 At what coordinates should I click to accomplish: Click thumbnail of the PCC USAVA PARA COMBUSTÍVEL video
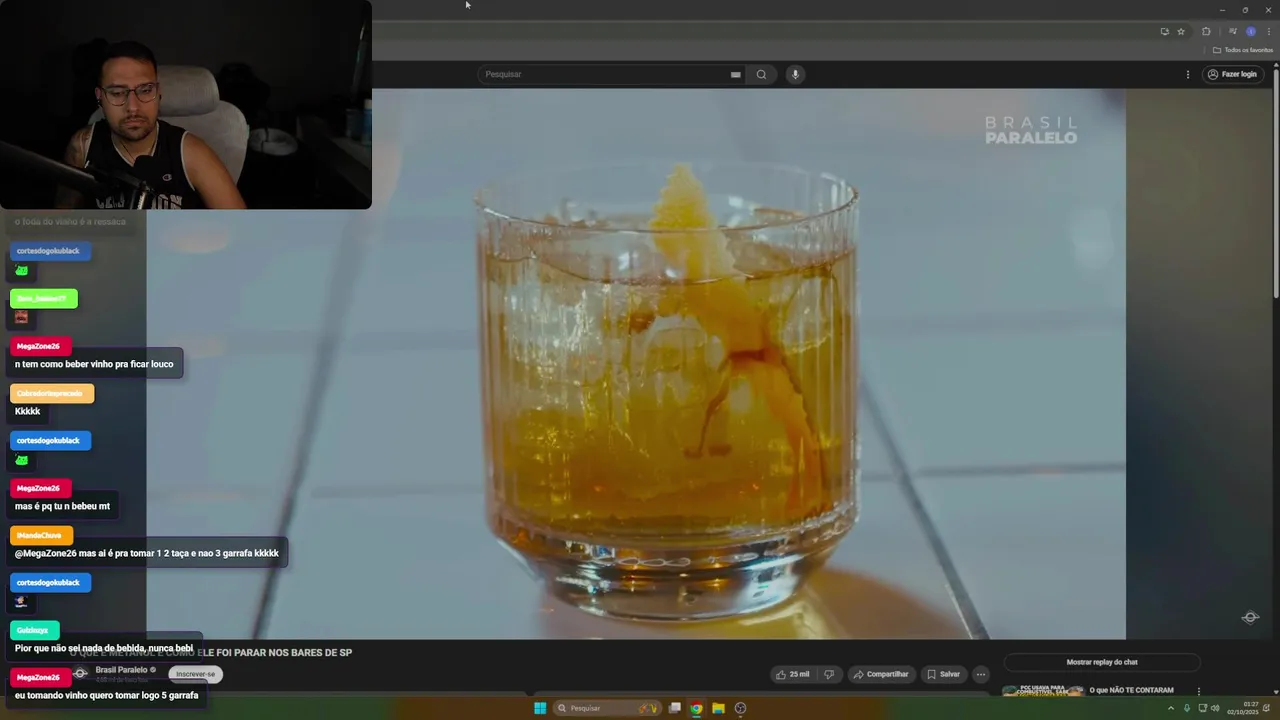pyautogui.click(x=1043, y=690)
